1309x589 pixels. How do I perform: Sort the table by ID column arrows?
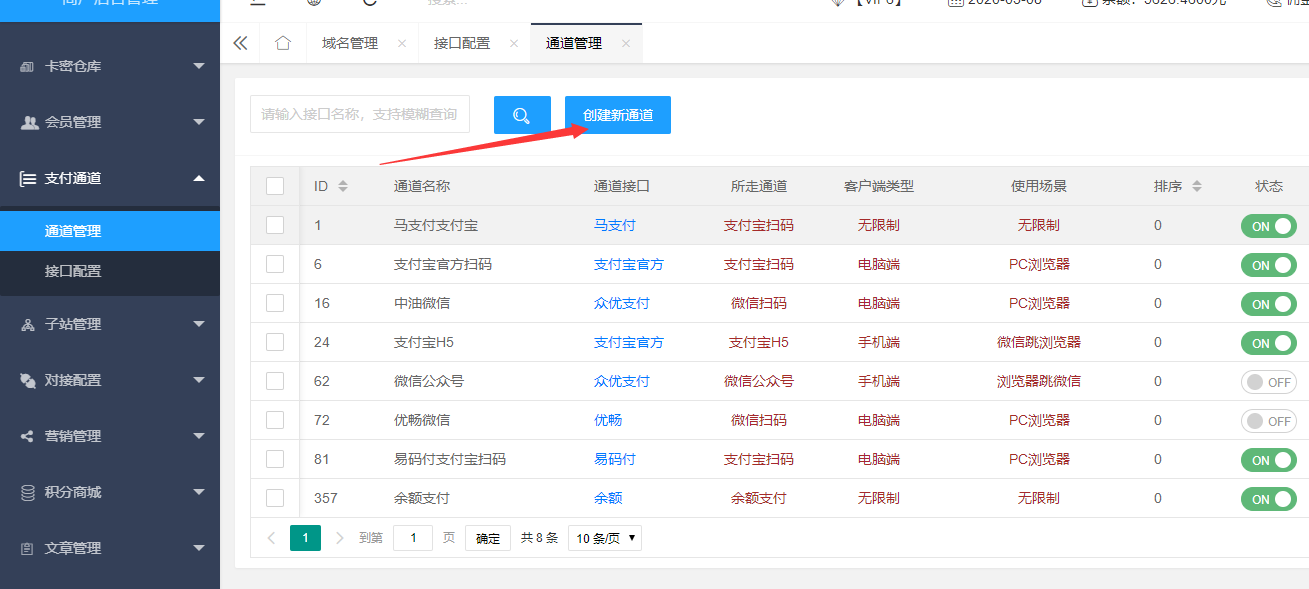tap(343, 186)
